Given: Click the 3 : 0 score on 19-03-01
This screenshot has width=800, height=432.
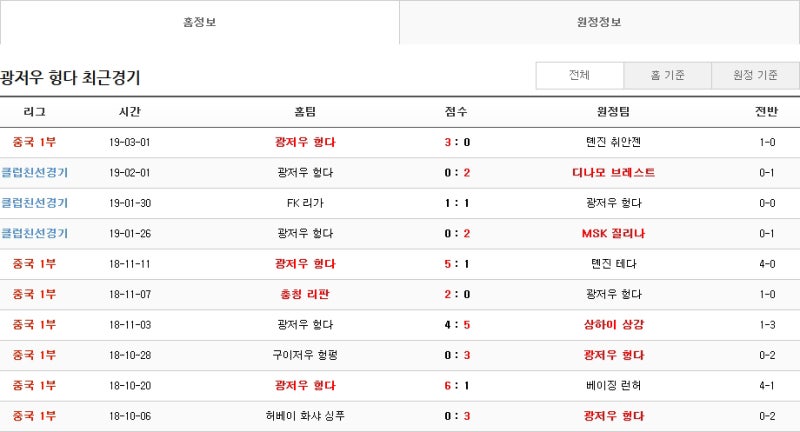Looking at the screenshot, I should pyautogui.click(x=457, y=142).
